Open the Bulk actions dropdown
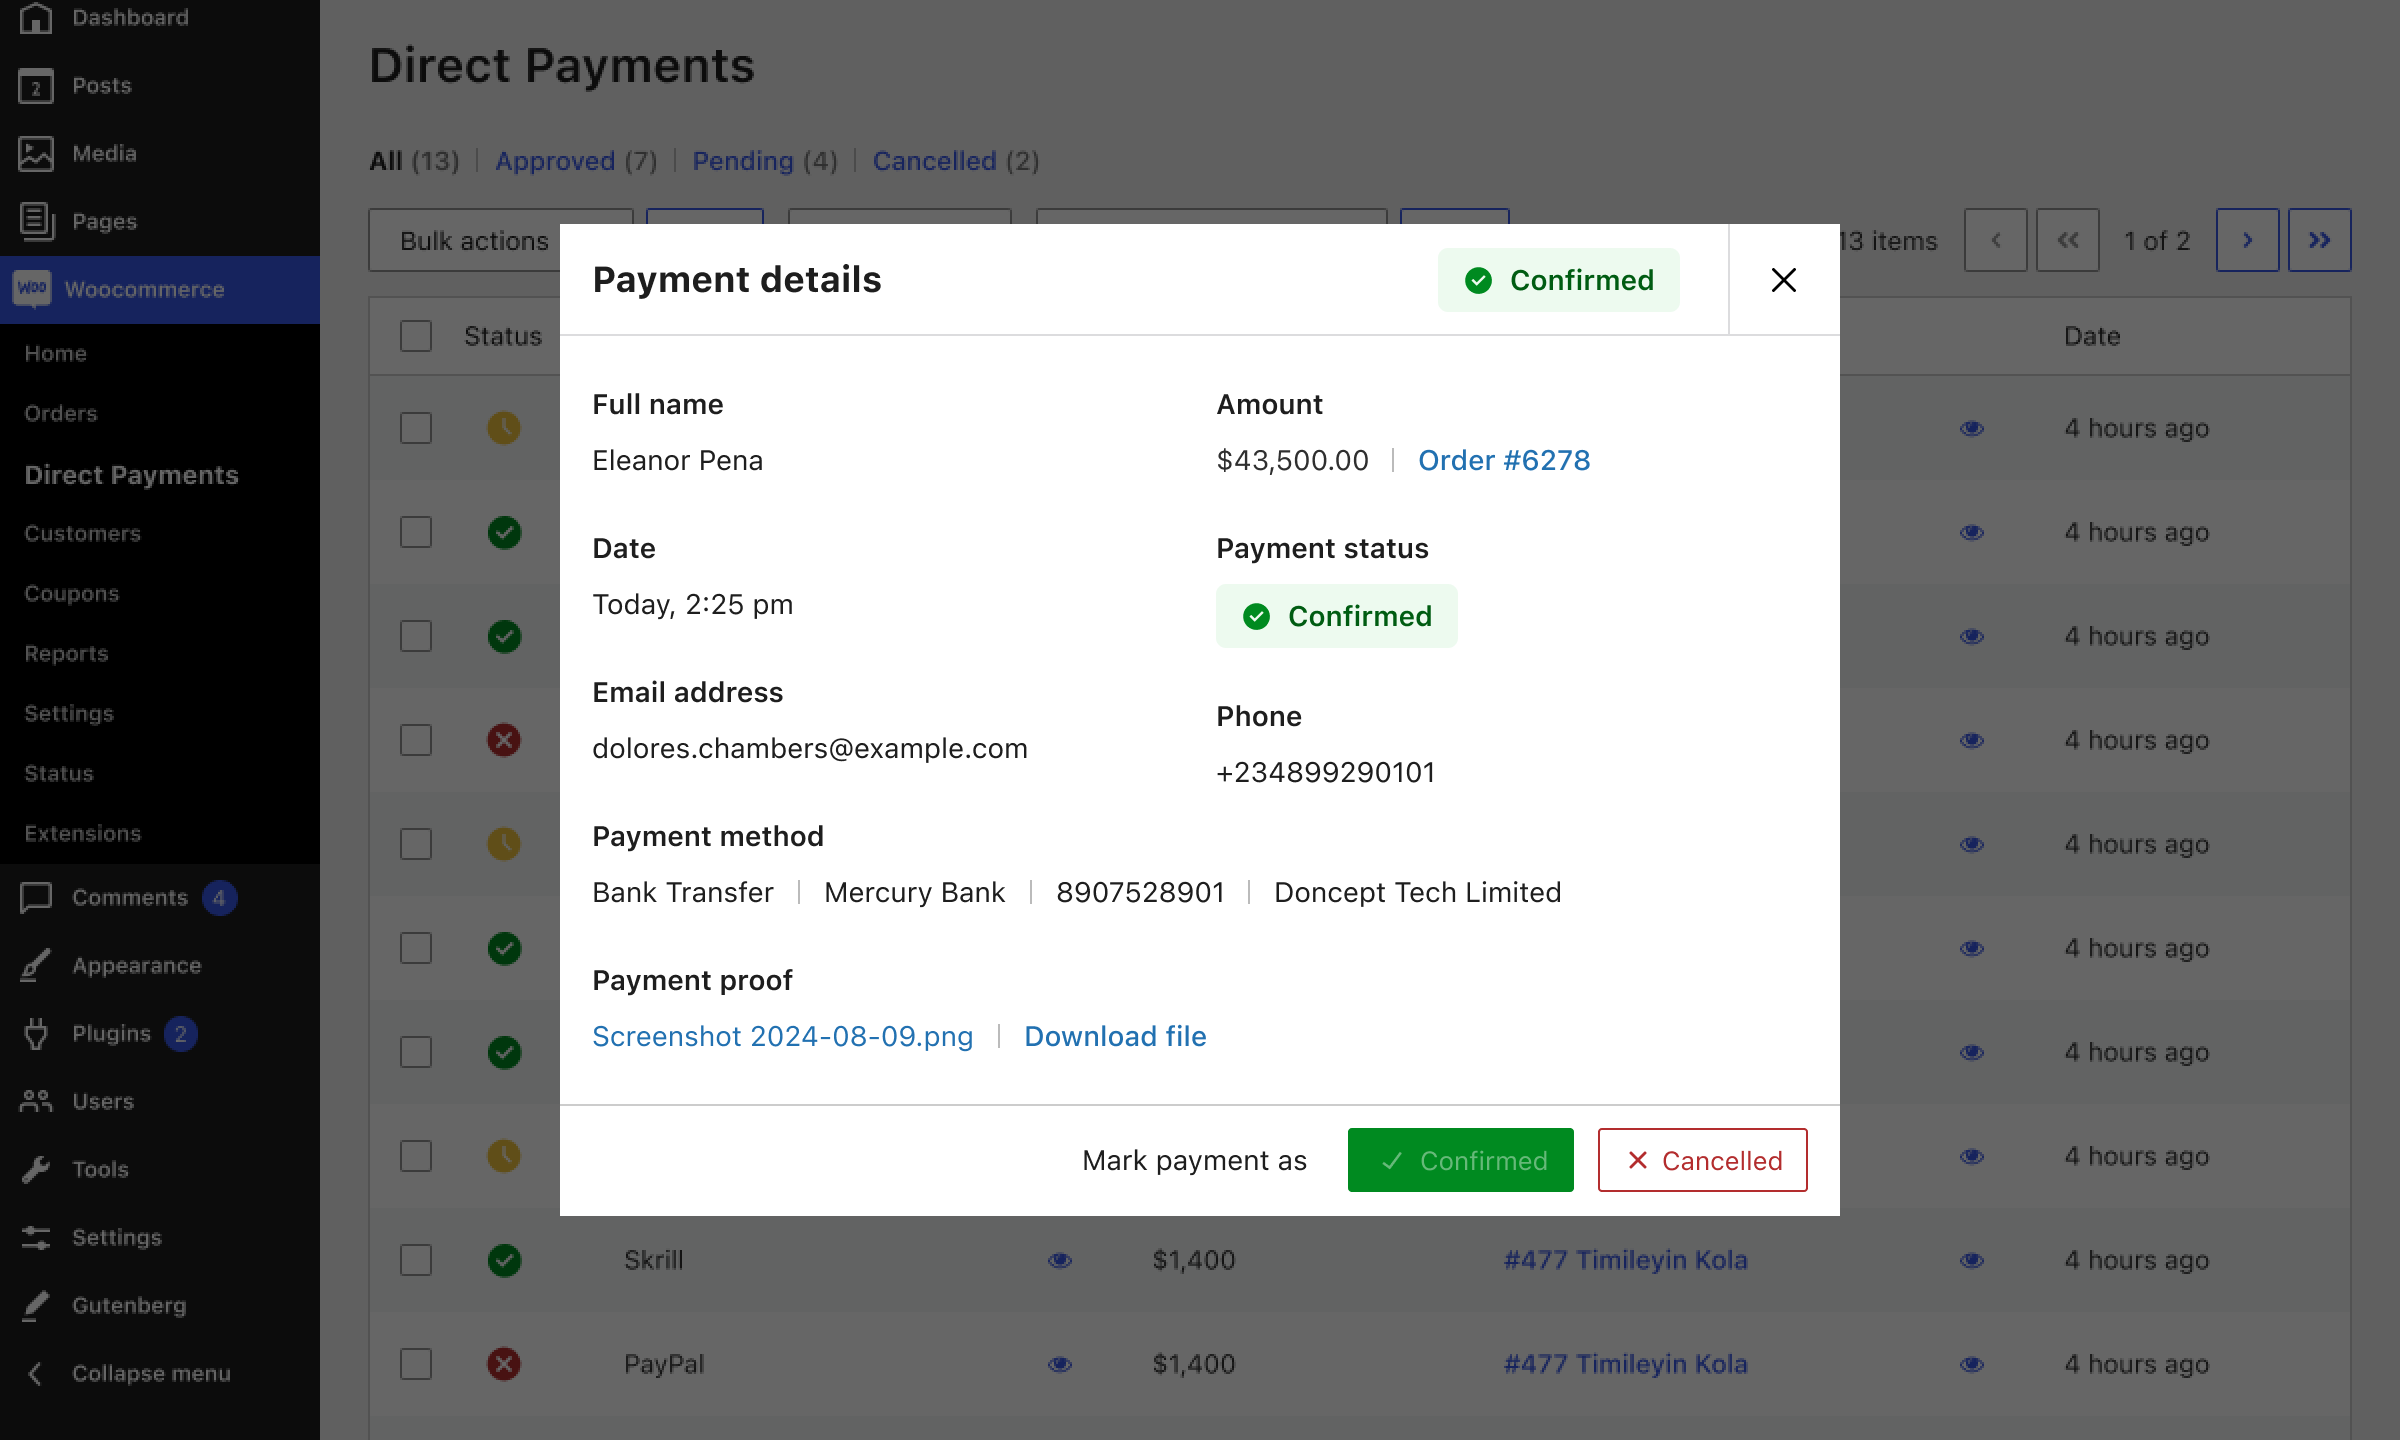This screenshot has width=2400, height=1440. point(474,241)
